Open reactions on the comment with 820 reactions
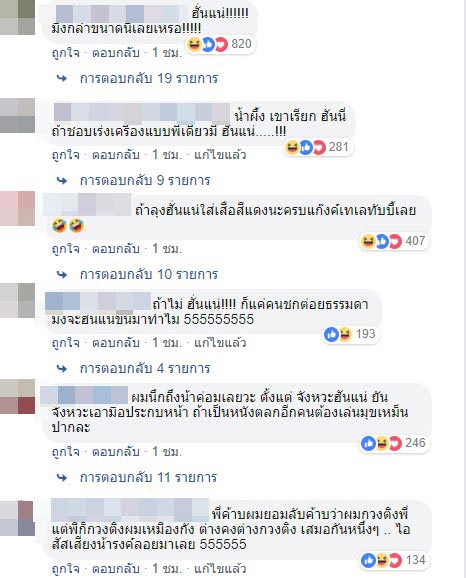This screenshot has width=466, height=578. [x=220, y=45]
